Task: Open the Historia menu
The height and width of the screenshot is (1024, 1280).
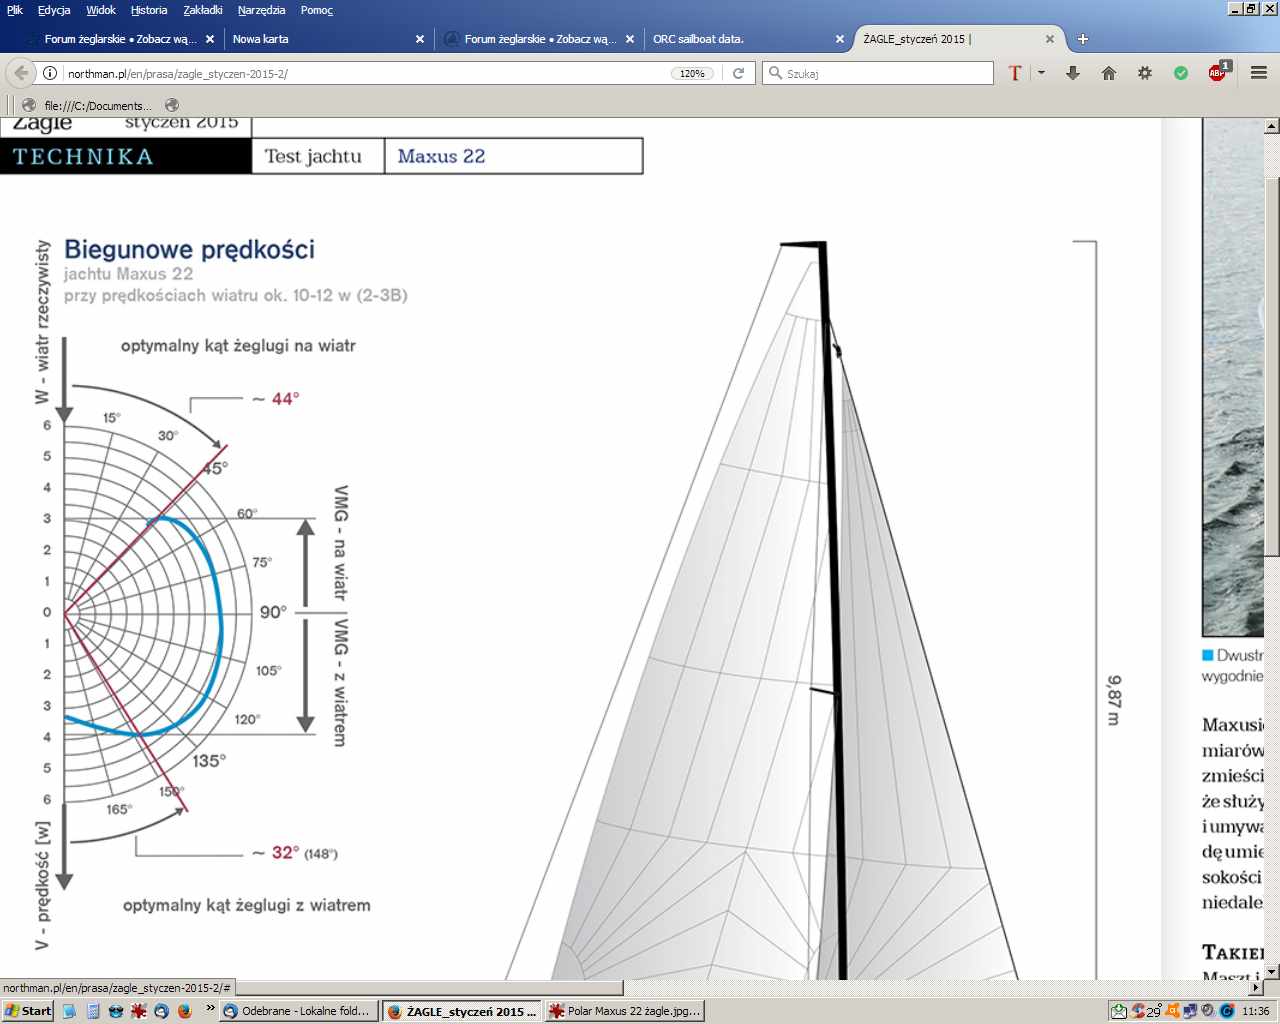Action: pyautogui.click(x=149, y=10)
